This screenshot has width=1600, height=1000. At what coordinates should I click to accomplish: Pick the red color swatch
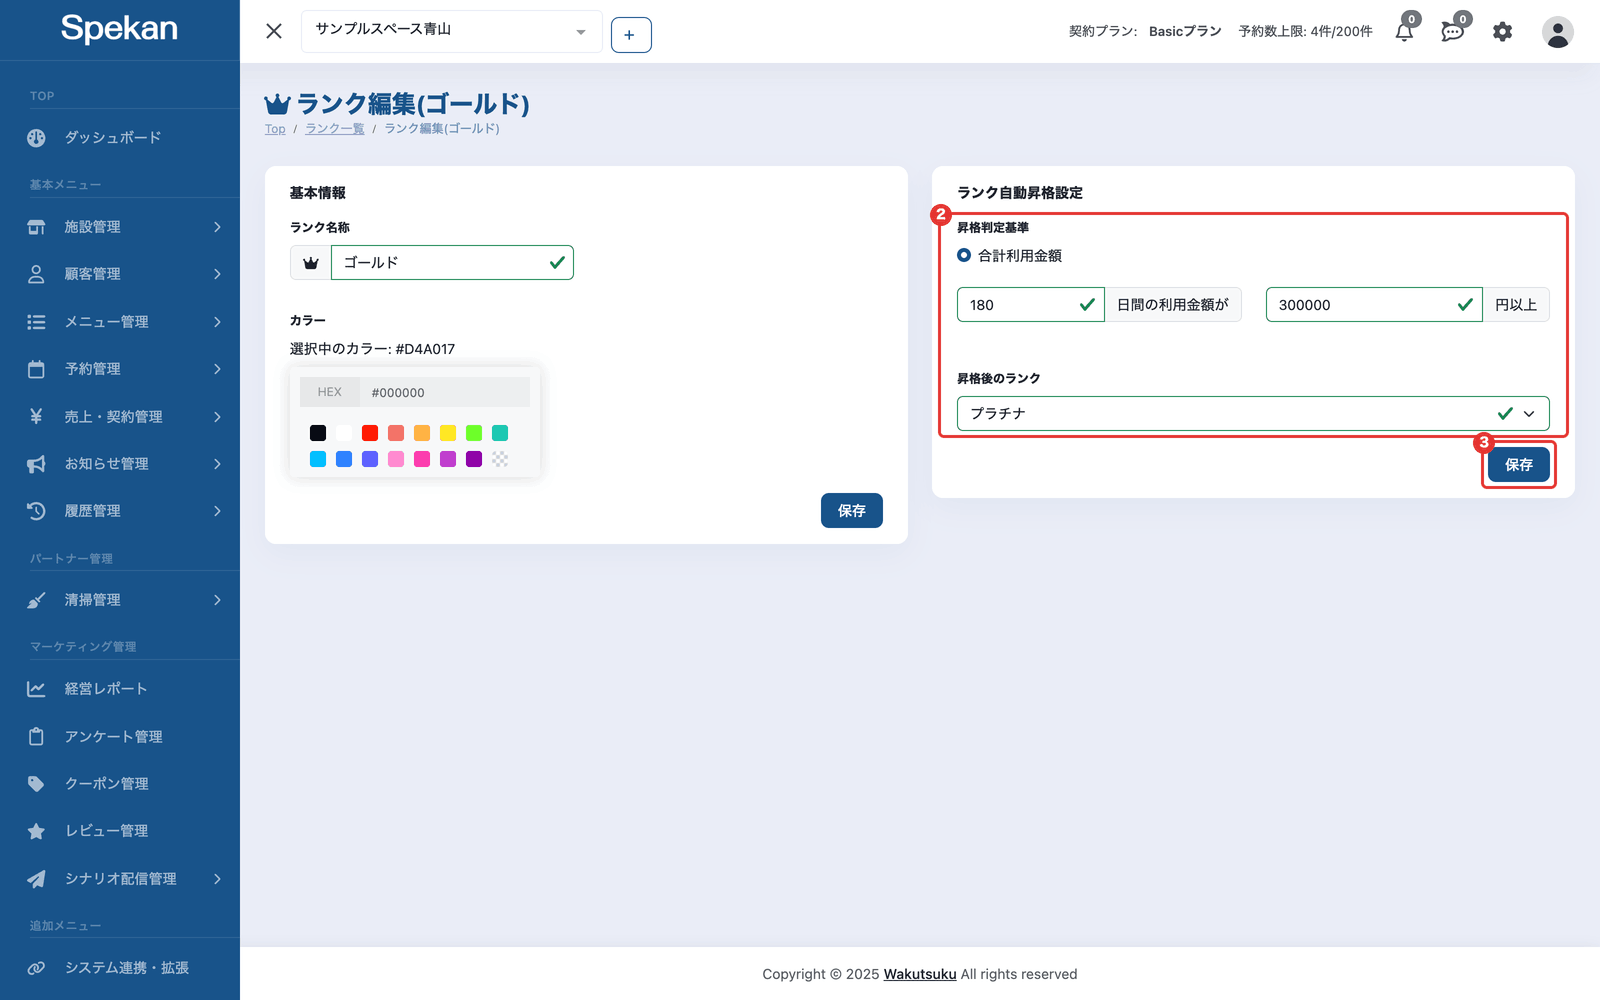click(370, 433)
